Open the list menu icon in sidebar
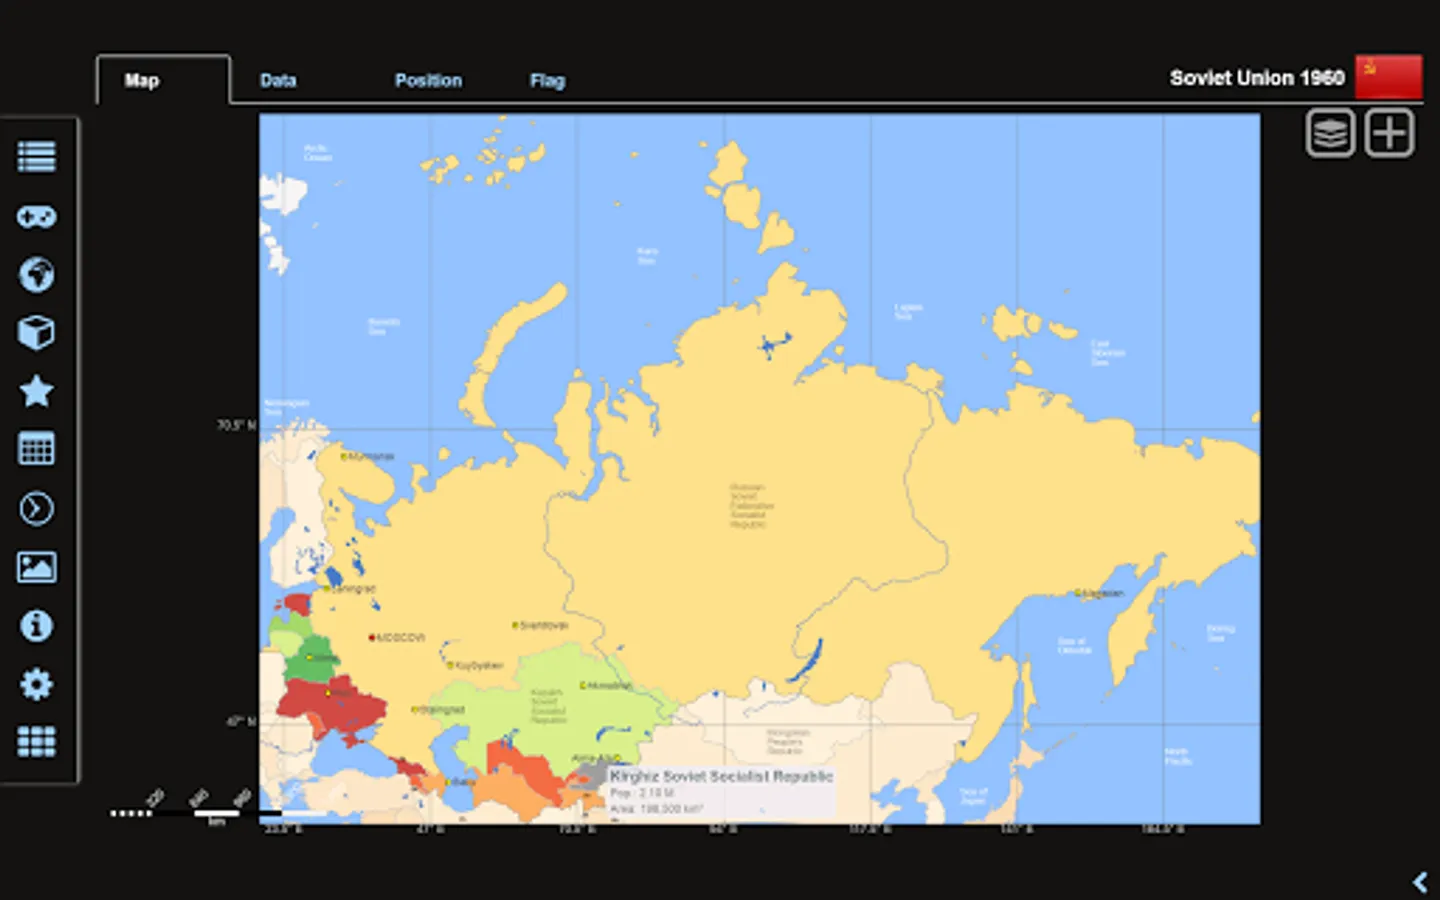The height and width of the screenshot is (900, 1440). click(37, 157)
